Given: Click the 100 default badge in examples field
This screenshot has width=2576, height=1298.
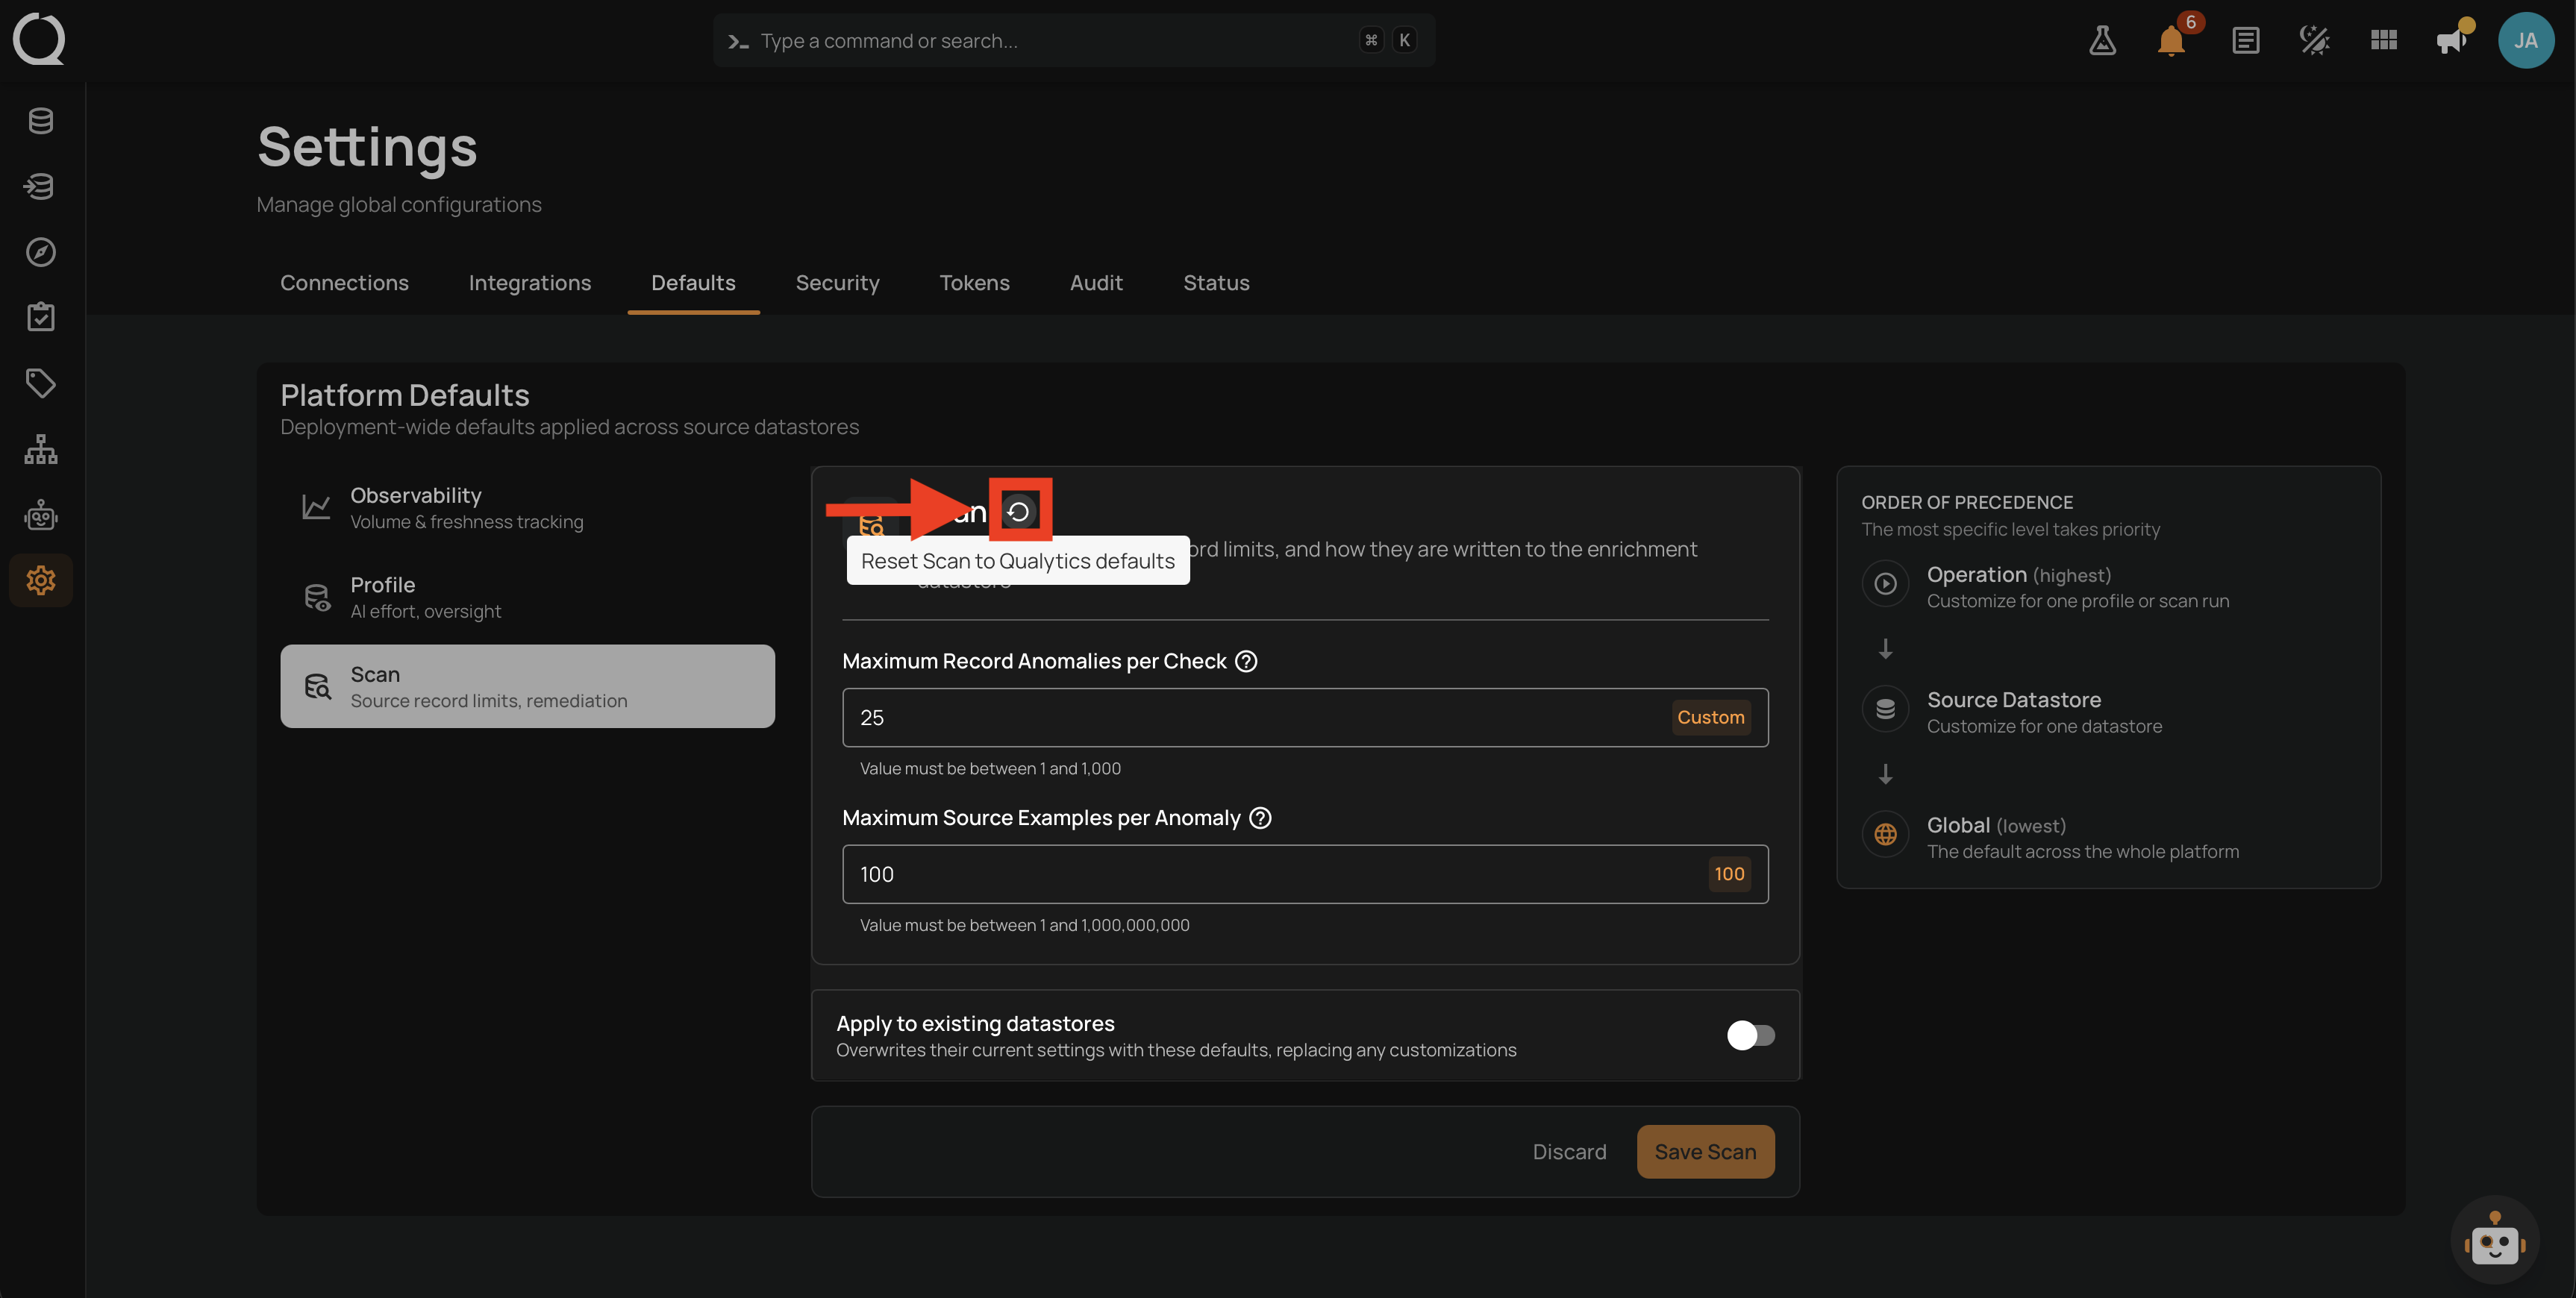Looking at the screenshot, I should click(x=1729, y=874).
